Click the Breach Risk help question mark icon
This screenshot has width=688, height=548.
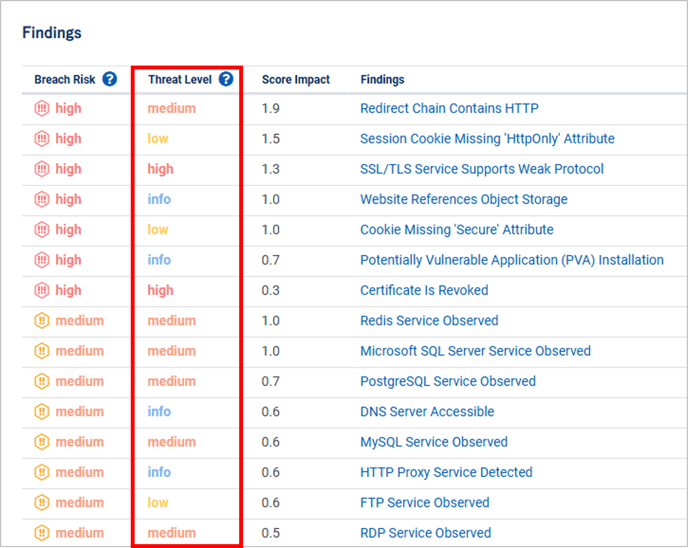pos(110,79)
